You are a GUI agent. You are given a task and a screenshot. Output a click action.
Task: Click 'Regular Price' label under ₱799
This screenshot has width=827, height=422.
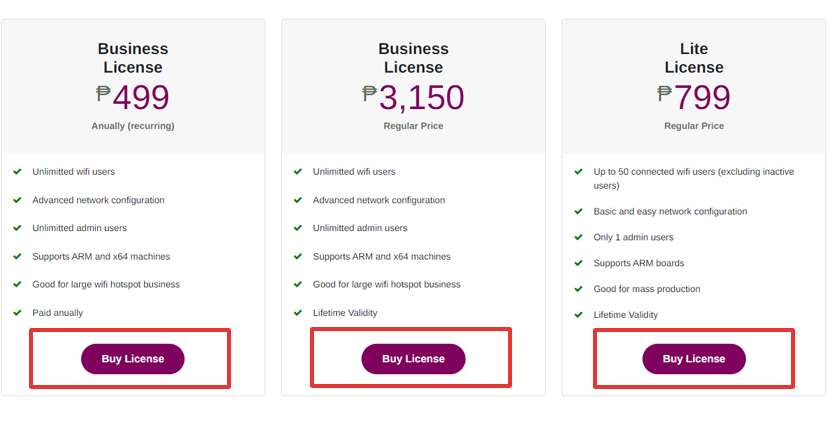tap(694, 126)
